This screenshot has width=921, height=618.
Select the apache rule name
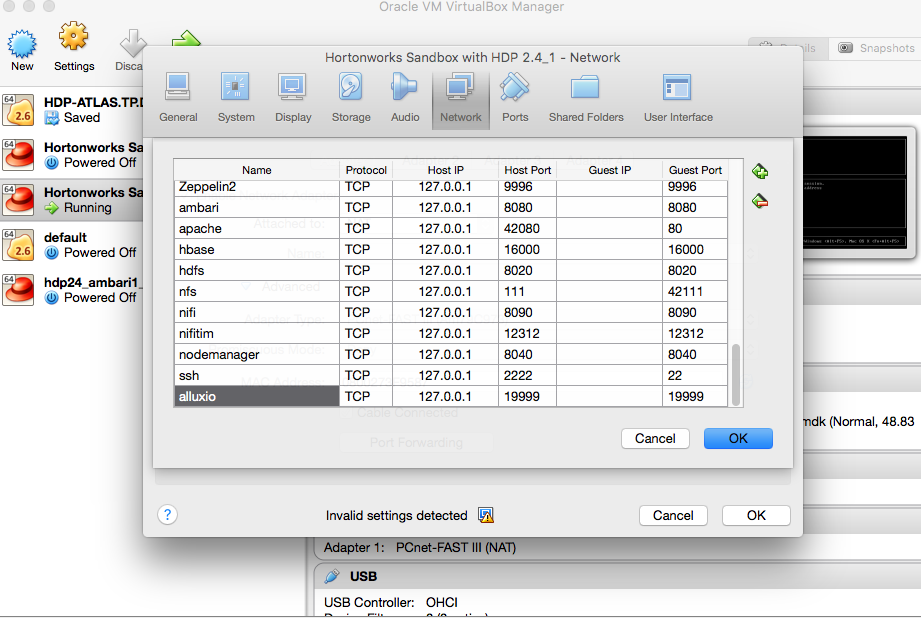click(x=257, y=229)
